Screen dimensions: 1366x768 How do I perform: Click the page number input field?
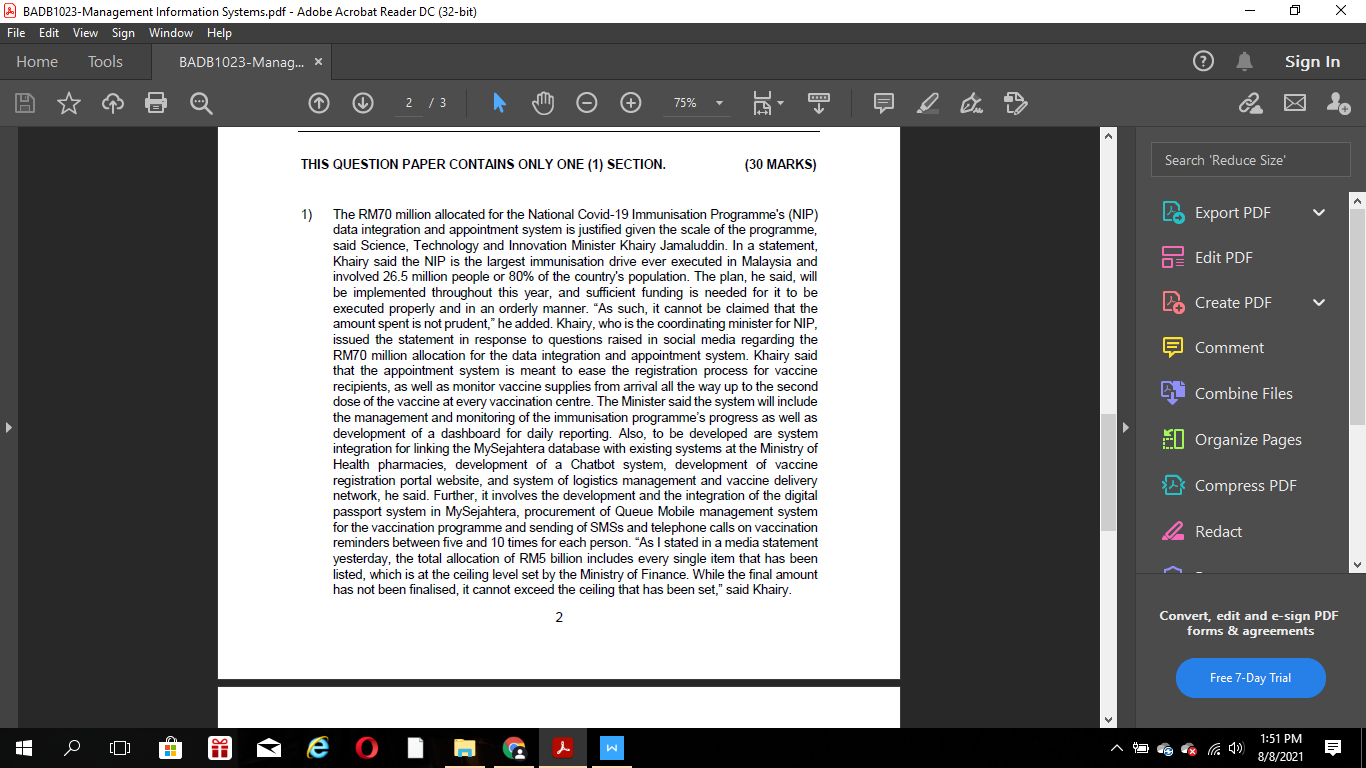[409, 103]
